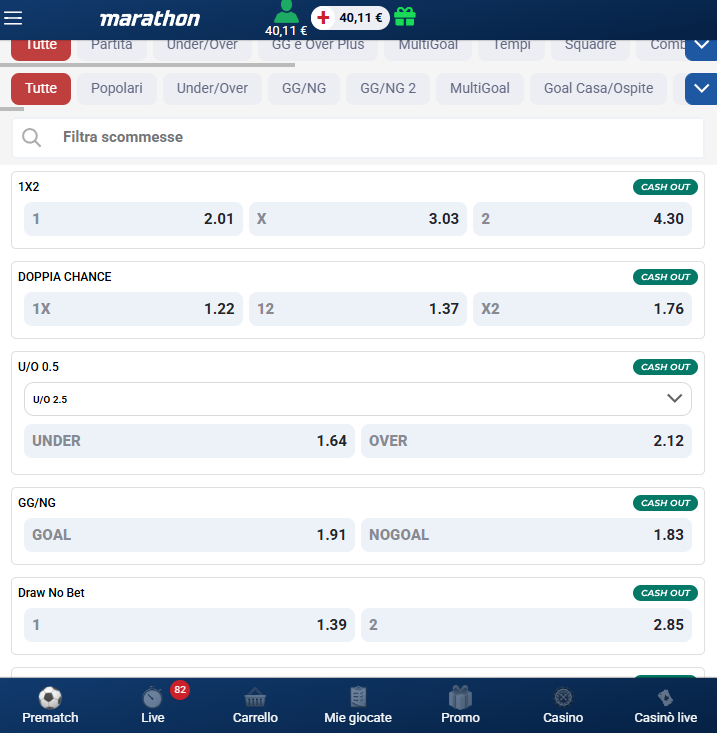The width and height of the screenshot is (717, 733).
Task: Open Prematch in the bottom bar
Action: pos(50,705)
